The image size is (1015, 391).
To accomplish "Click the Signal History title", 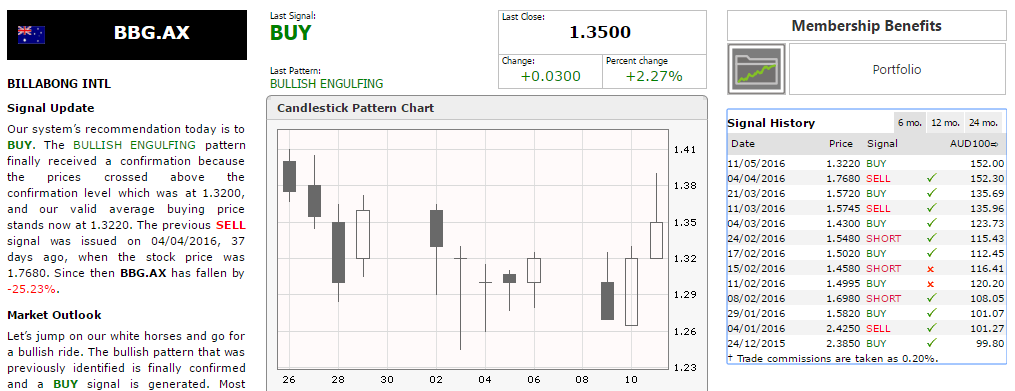I will point(771,123).
